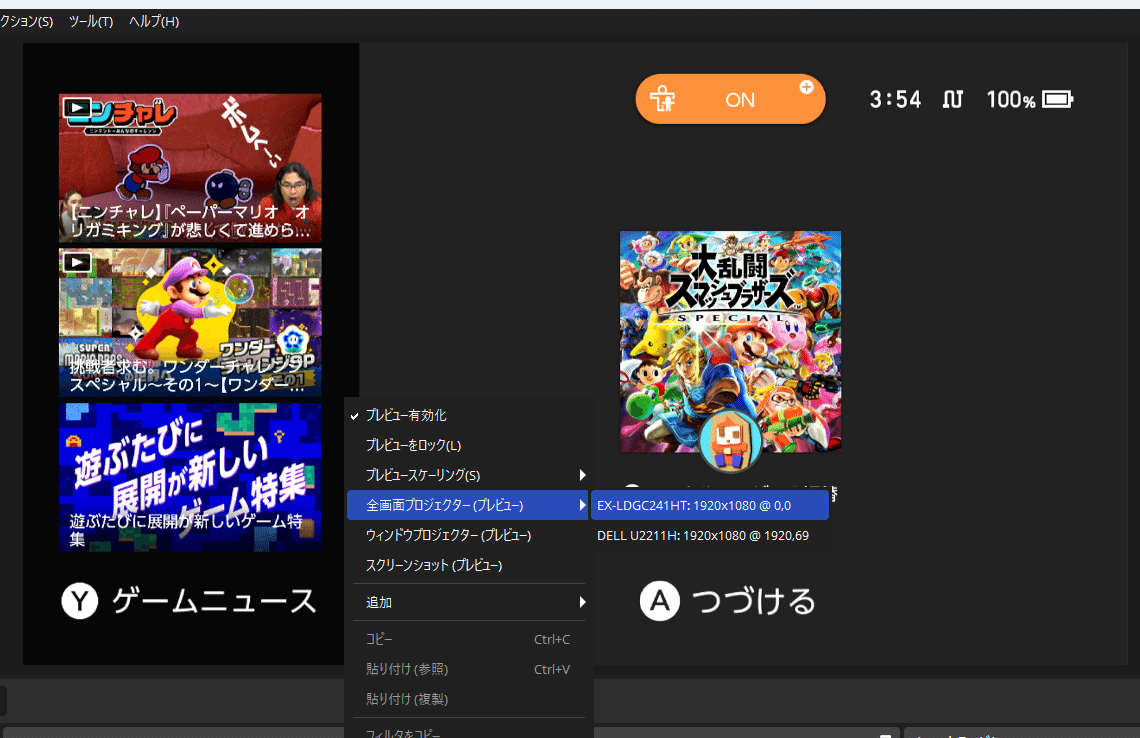Click the 100% battery percentage text
The height and width of the screenshot is (738, 1140).
[x=1011, y=100]
